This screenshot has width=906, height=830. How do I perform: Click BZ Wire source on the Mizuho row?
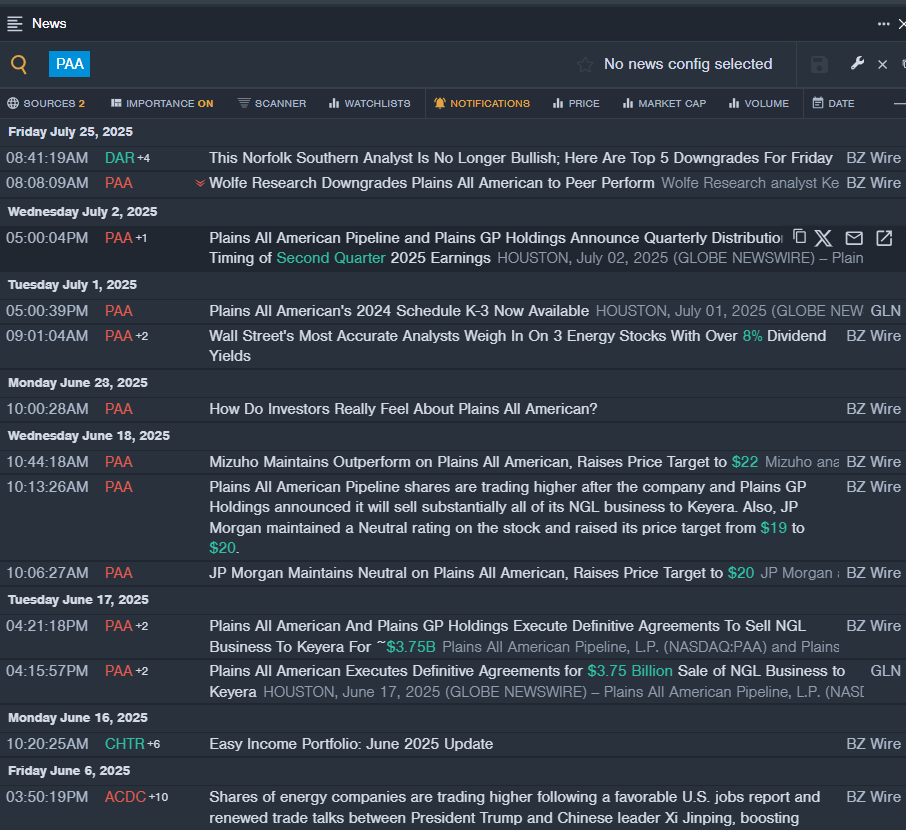pyautogui.click(x=873, y=462)
